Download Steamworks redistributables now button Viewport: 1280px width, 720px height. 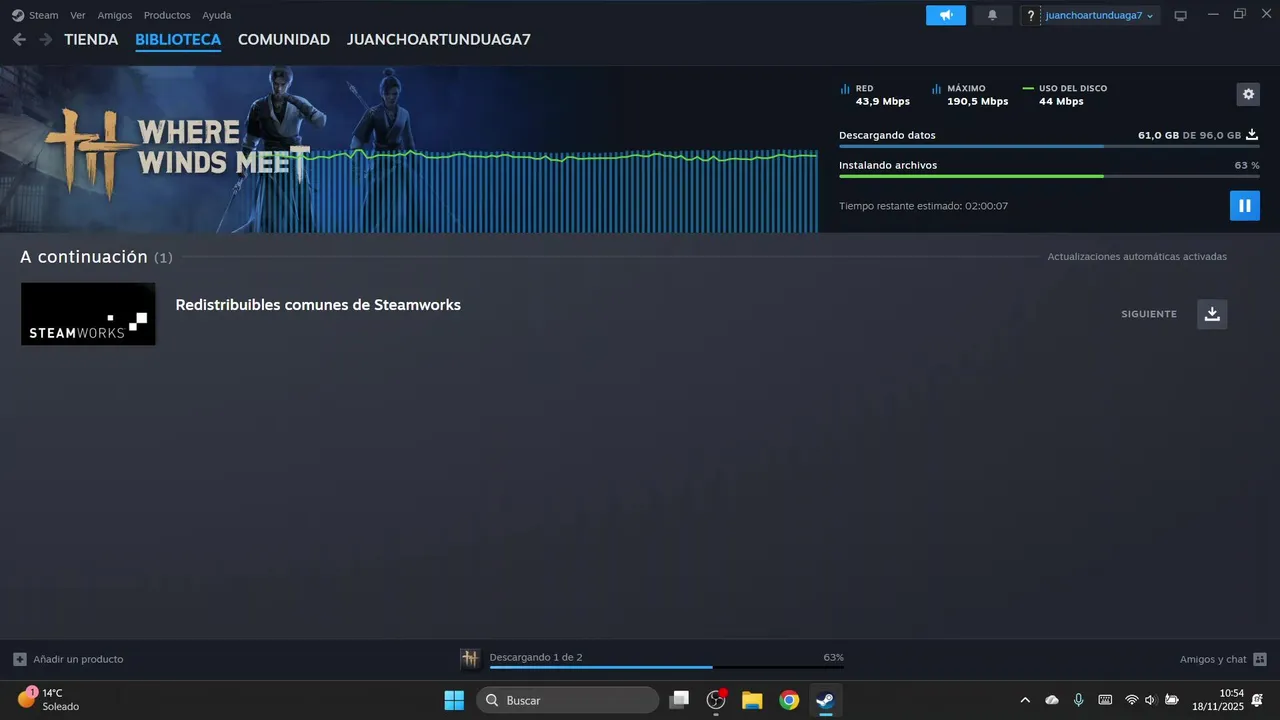1212,314
